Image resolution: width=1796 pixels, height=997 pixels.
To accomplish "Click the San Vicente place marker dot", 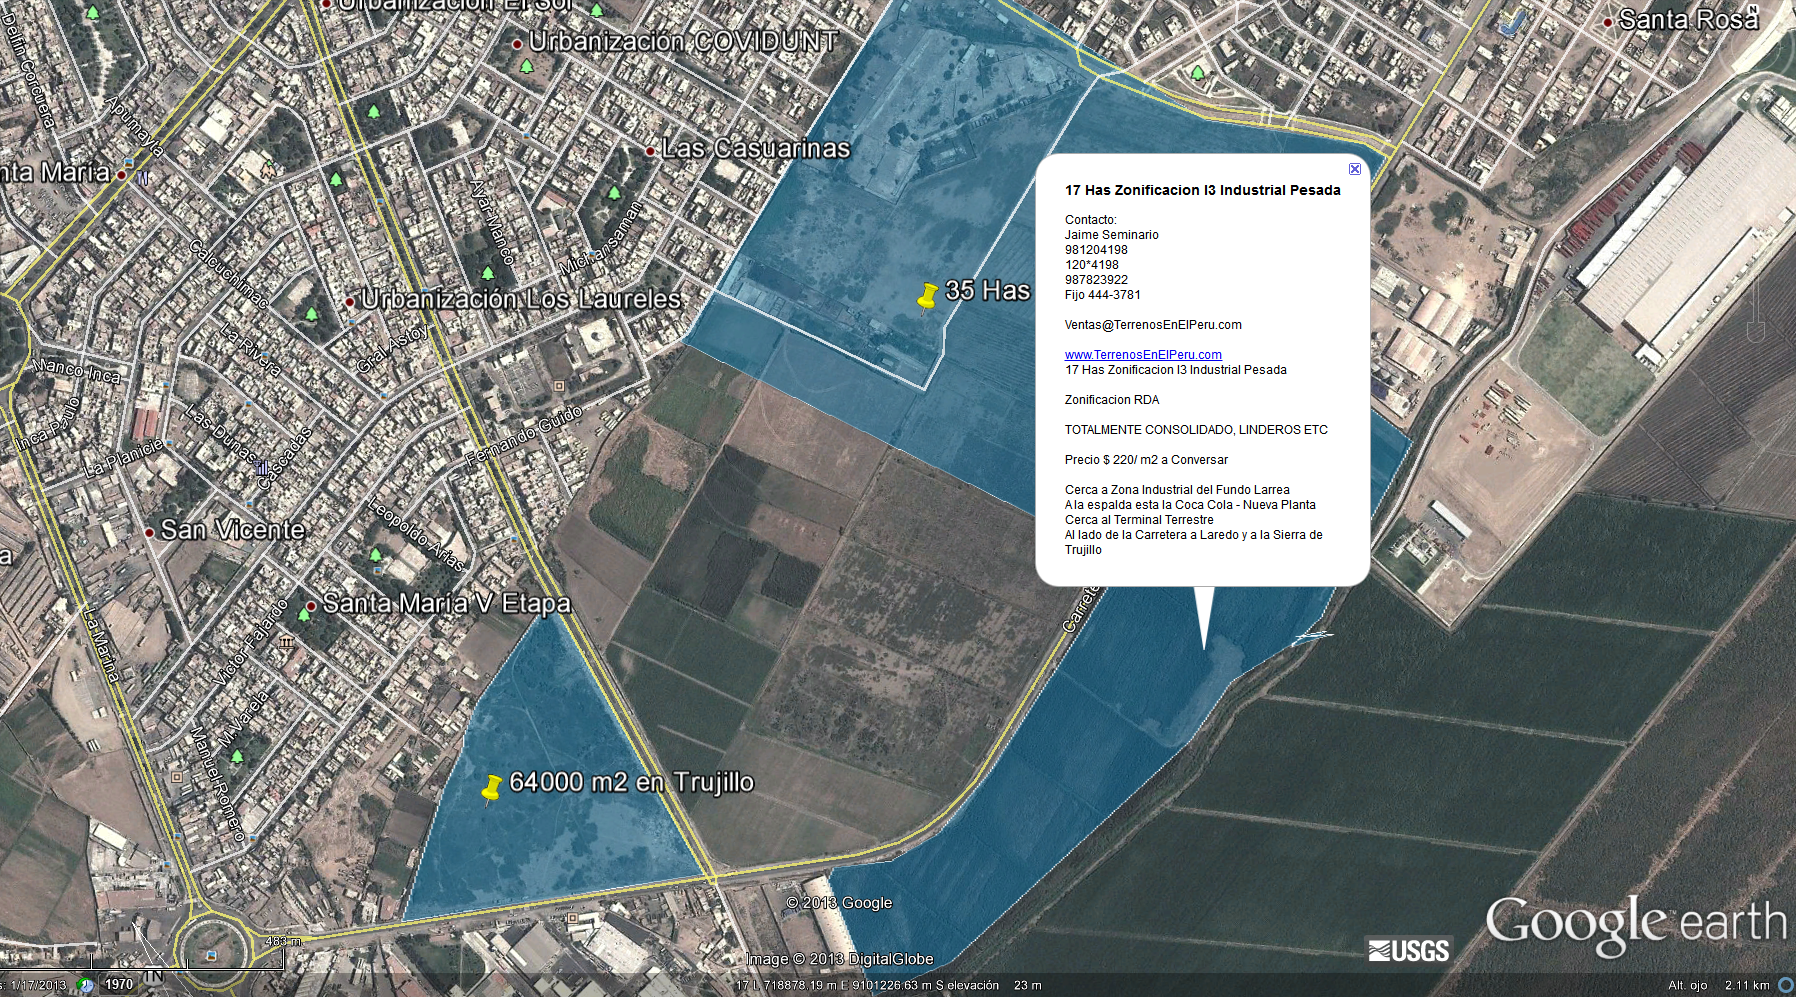I will point(149,532).
